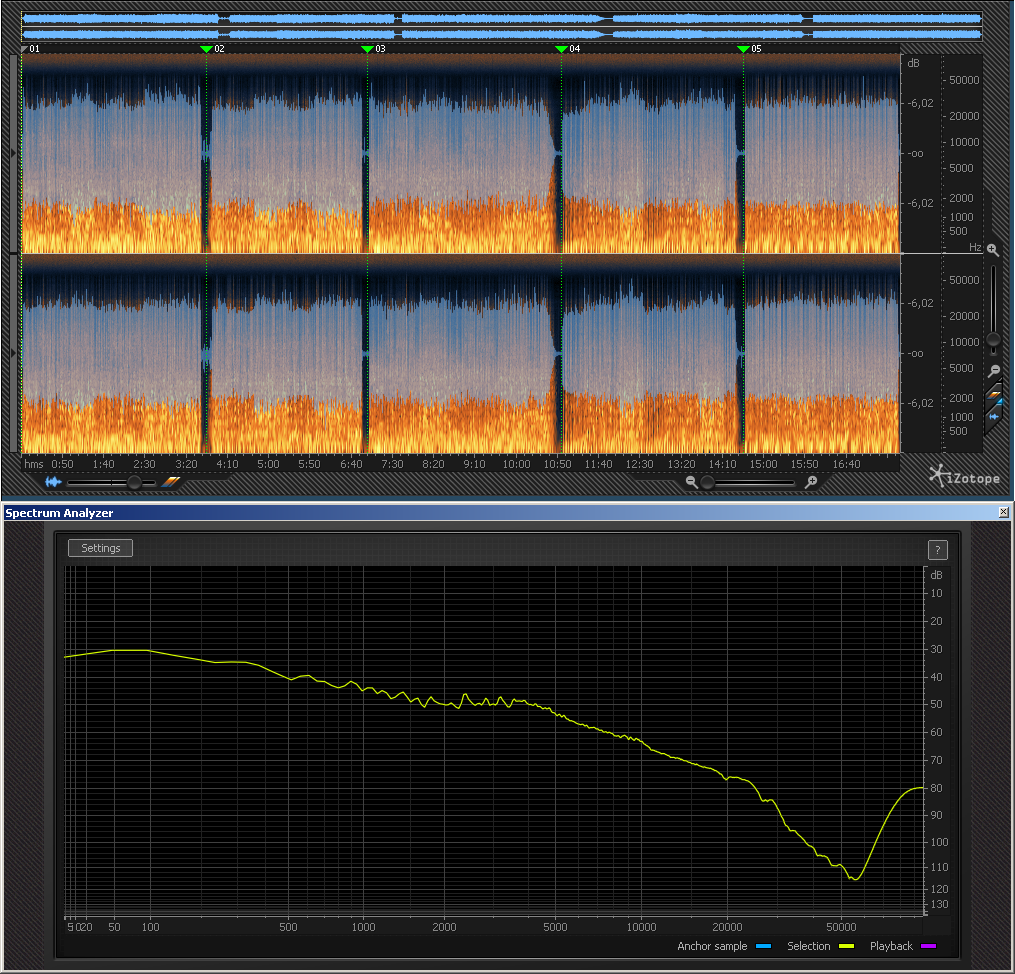Click the horizontal zoom slider track
1015x974 pixels.
750,482
